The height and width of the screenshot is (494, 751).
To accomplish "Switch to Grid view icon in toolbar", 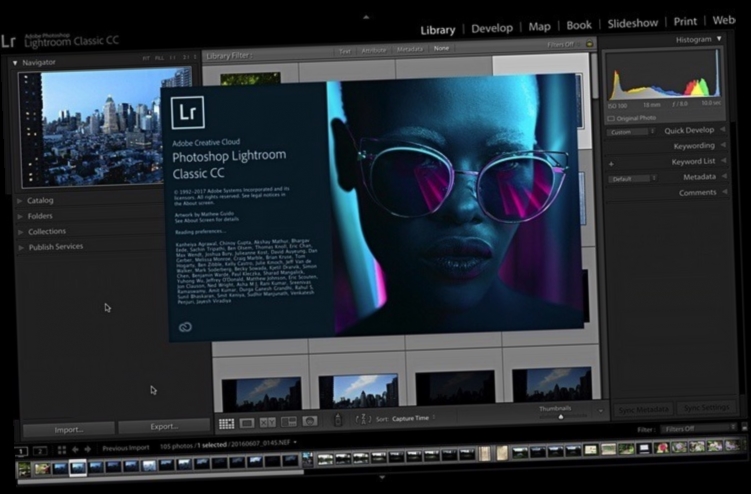I will [227, 424].
